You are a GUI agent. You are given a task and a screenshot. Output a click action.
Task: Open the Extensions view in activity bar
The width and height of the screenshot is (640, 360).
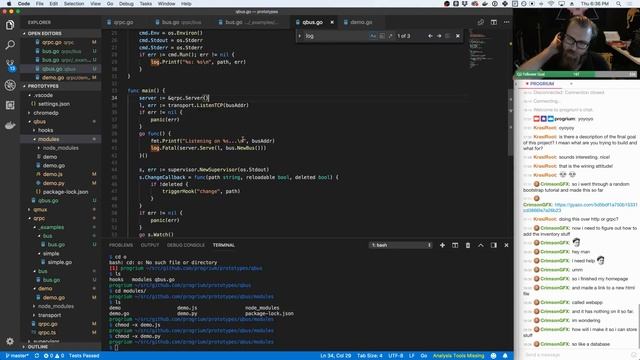(10, 105)
